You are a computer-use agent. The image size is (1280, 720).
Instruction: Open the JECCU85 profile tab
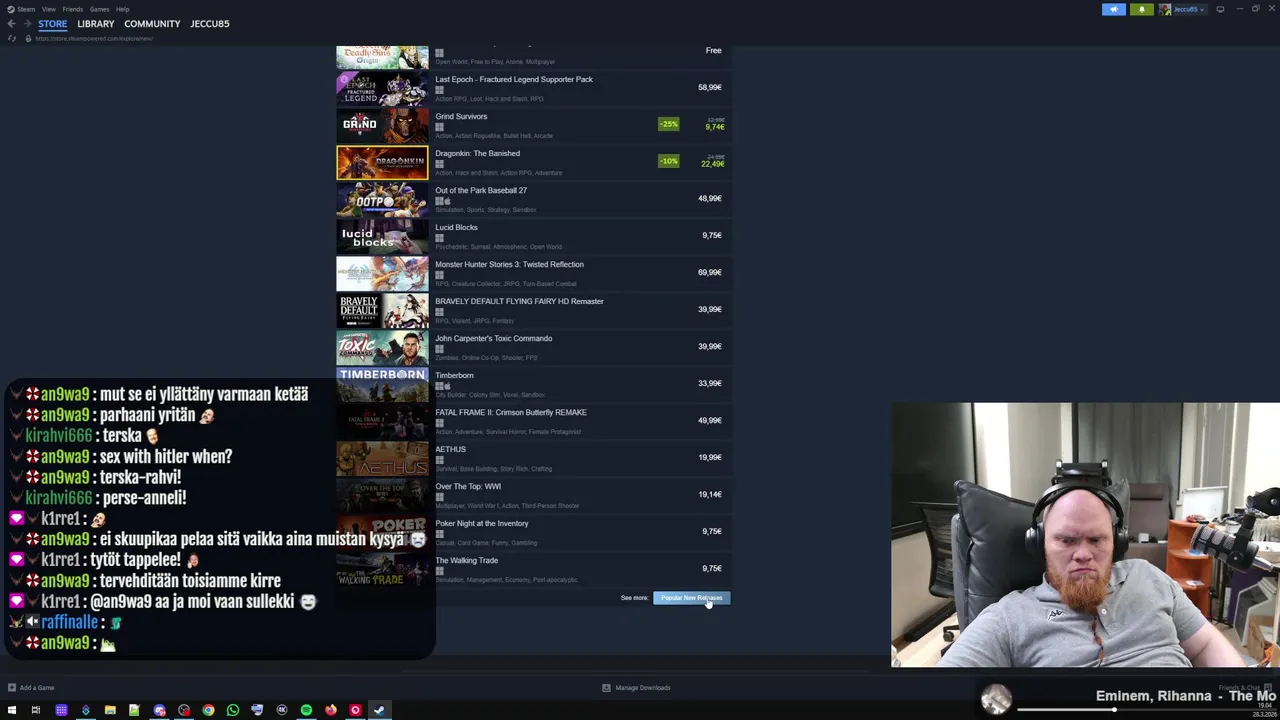[210, 24]
